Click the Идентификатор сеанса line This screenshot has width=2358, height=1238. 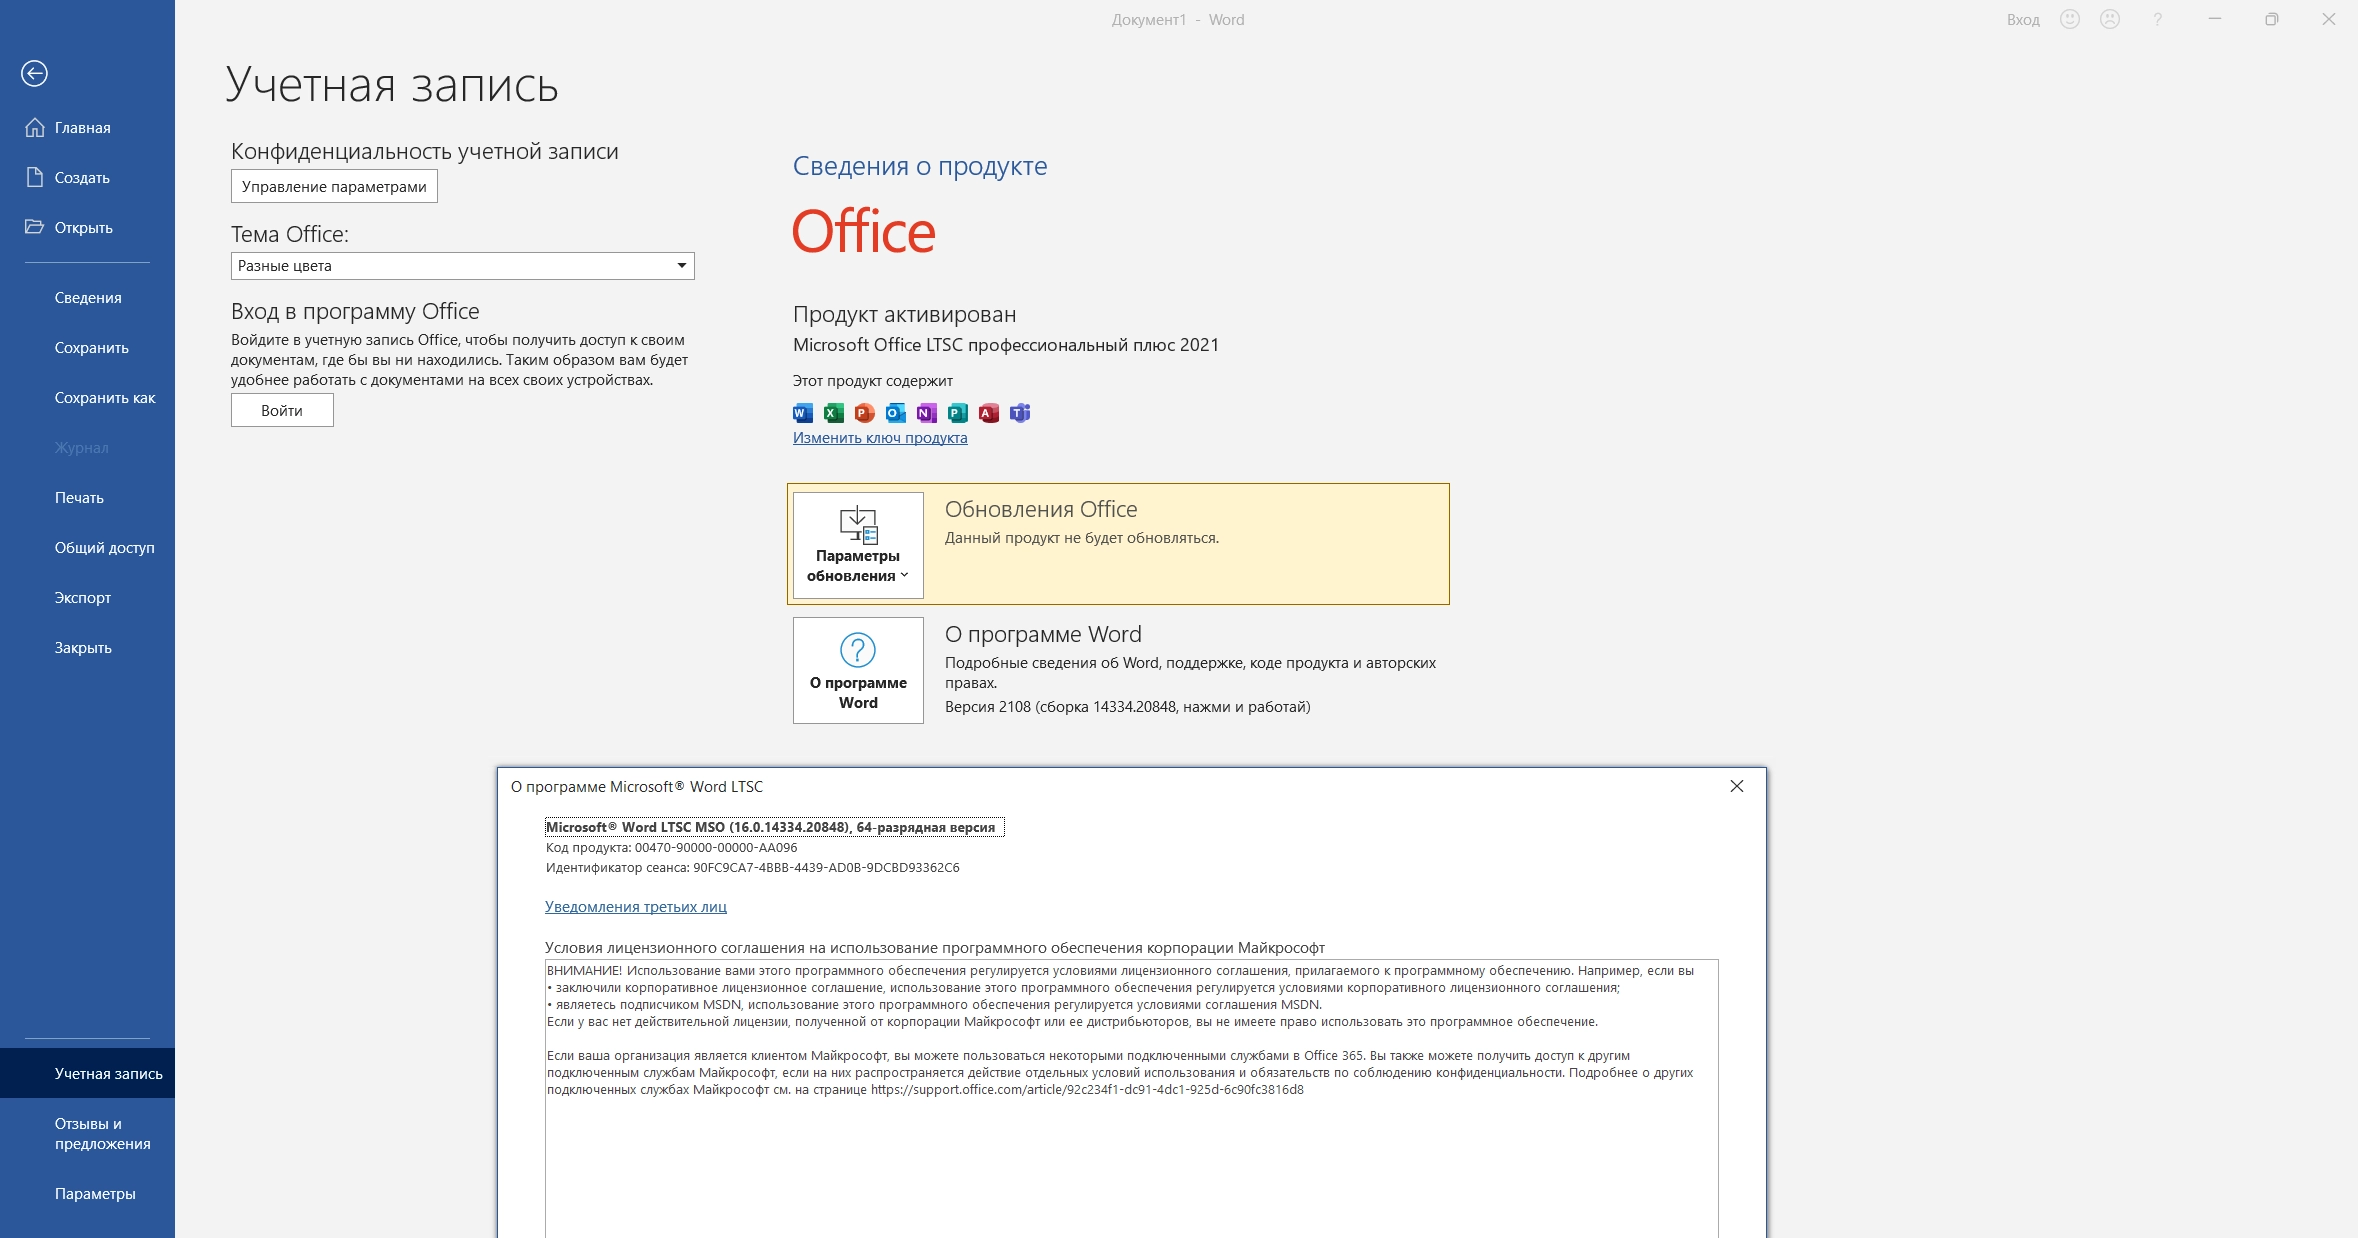(x=752, y=867)
